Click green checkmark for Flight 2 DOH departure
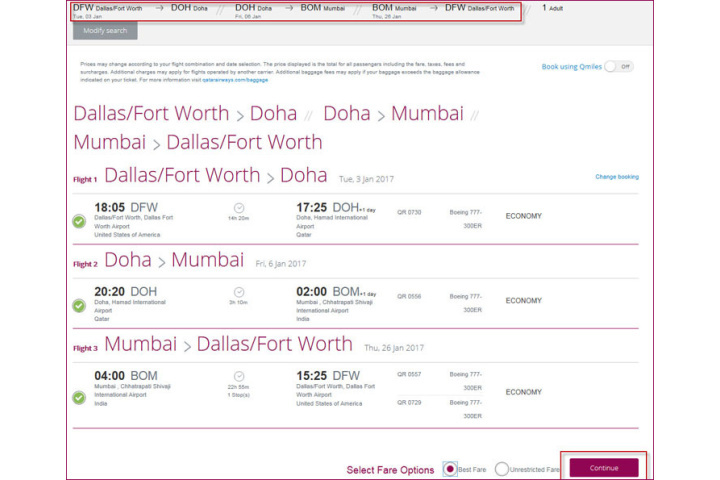Viewport: 720px width, 480px height. (79, 305)
